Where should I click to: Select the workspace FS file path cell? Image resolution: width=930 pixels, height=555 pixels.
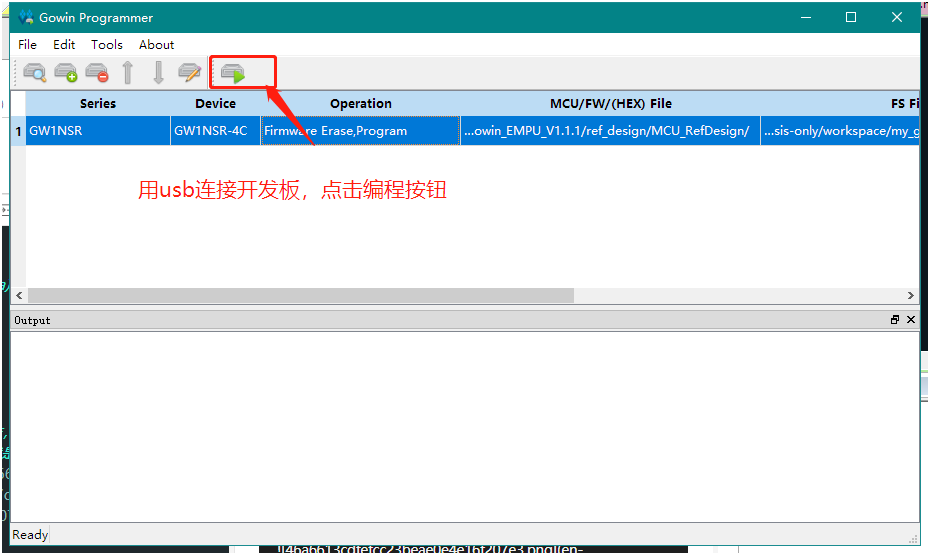pyautogui.click(x=840, y=130)
